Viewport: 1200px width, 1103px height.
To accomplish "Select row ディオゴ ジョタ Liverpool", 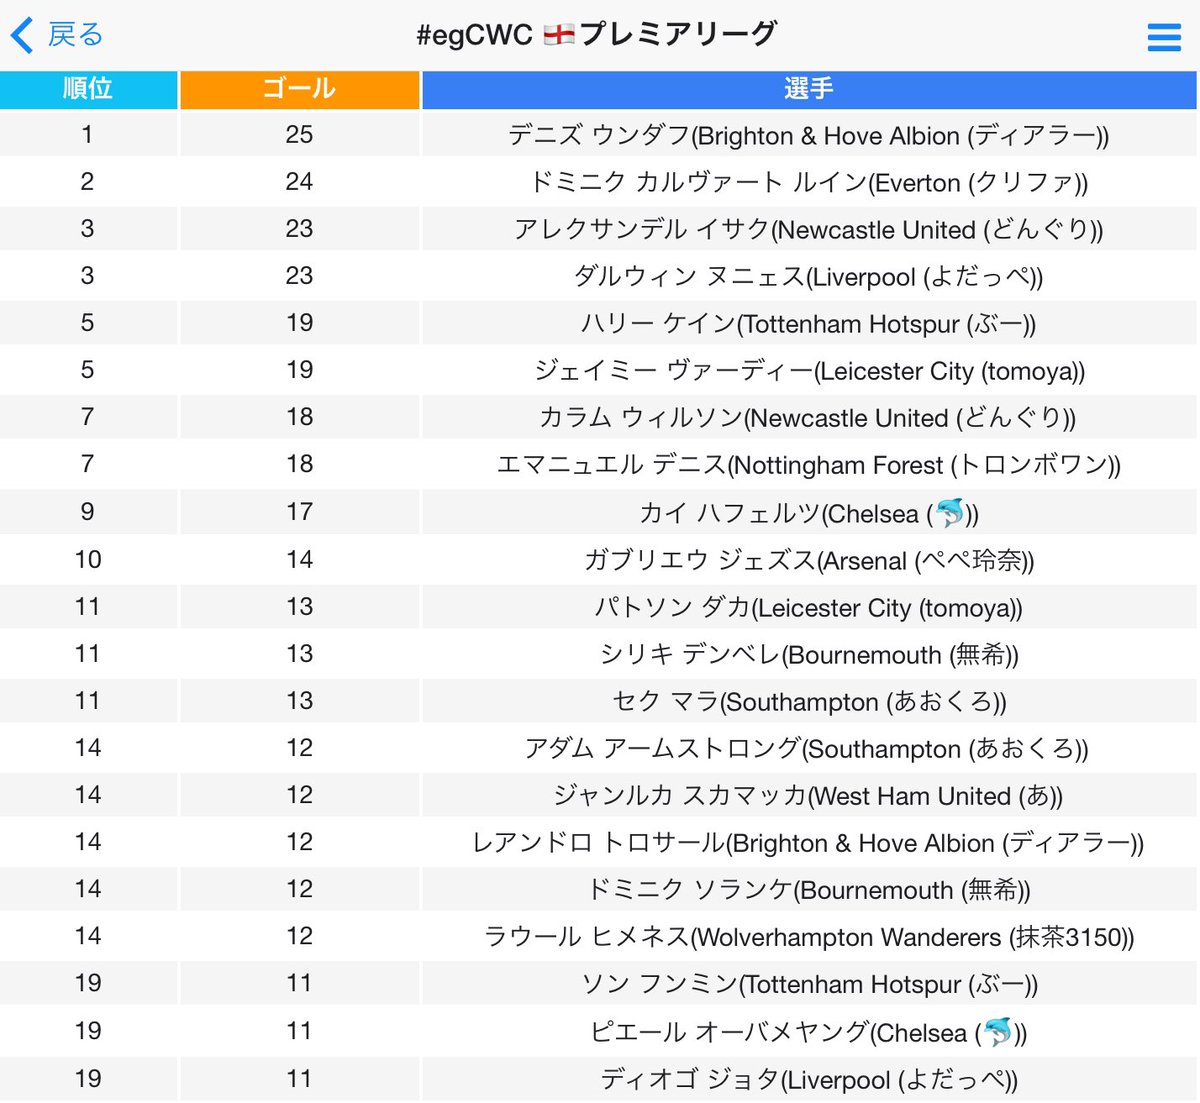I will [x=600, y=1078].
